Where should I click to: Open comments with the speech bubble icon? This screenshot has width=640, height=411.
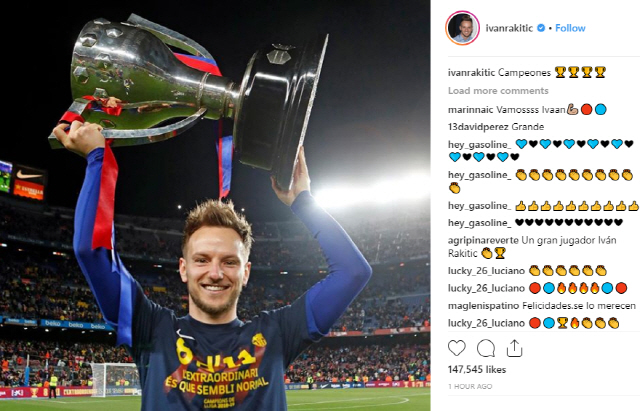pyautogui.click(x=486, y=348)
